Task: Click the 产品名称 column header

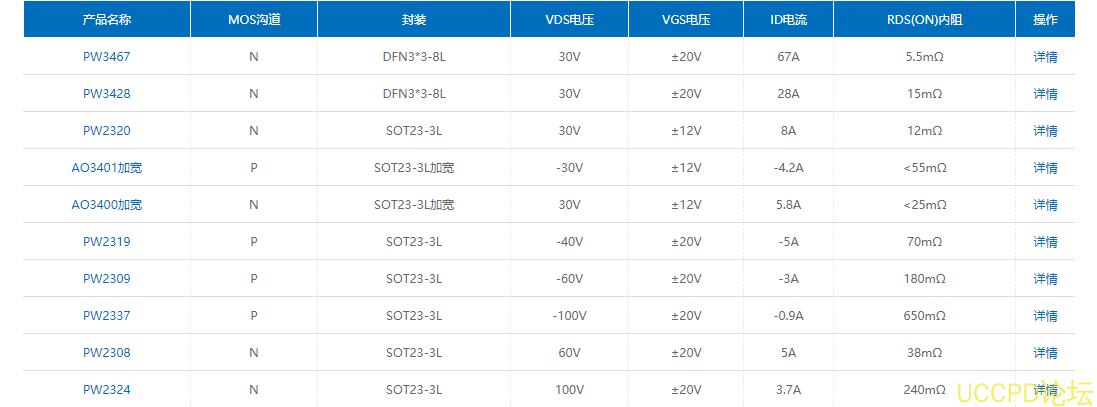Action: click(106, 20)
